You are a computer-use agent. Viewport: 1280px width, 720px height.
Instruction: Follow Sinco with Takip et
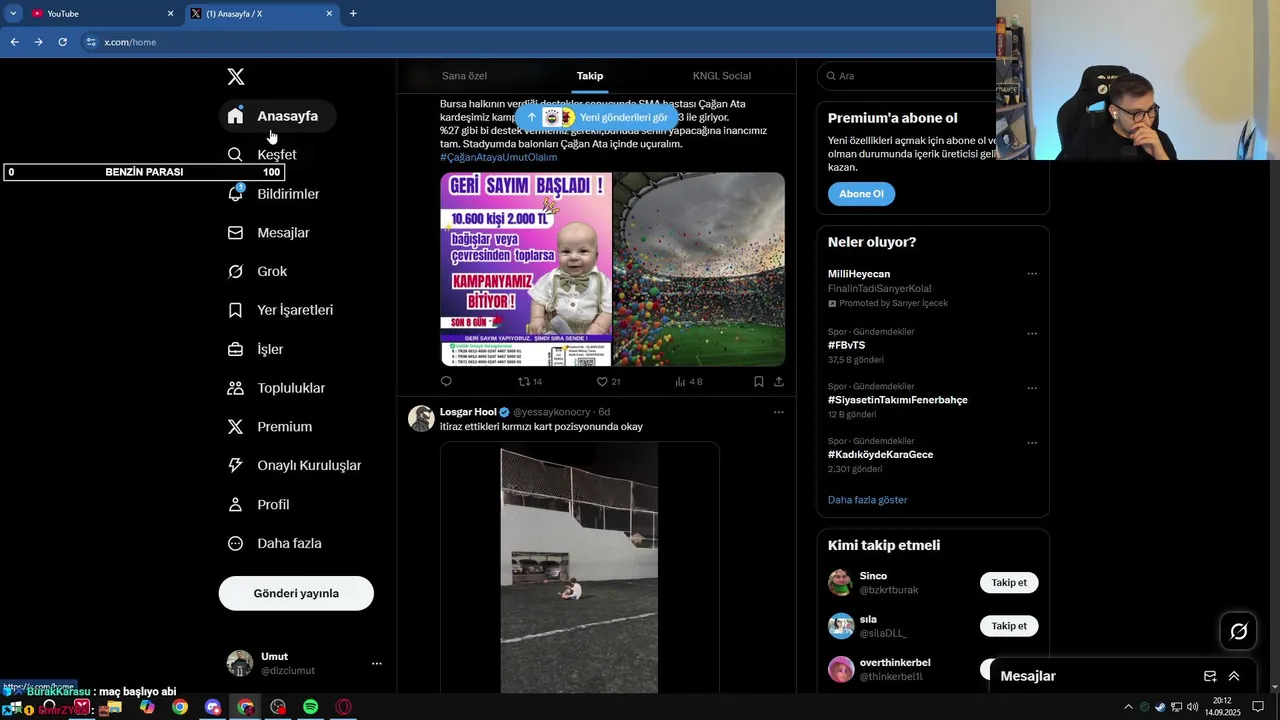(1009, 583)
